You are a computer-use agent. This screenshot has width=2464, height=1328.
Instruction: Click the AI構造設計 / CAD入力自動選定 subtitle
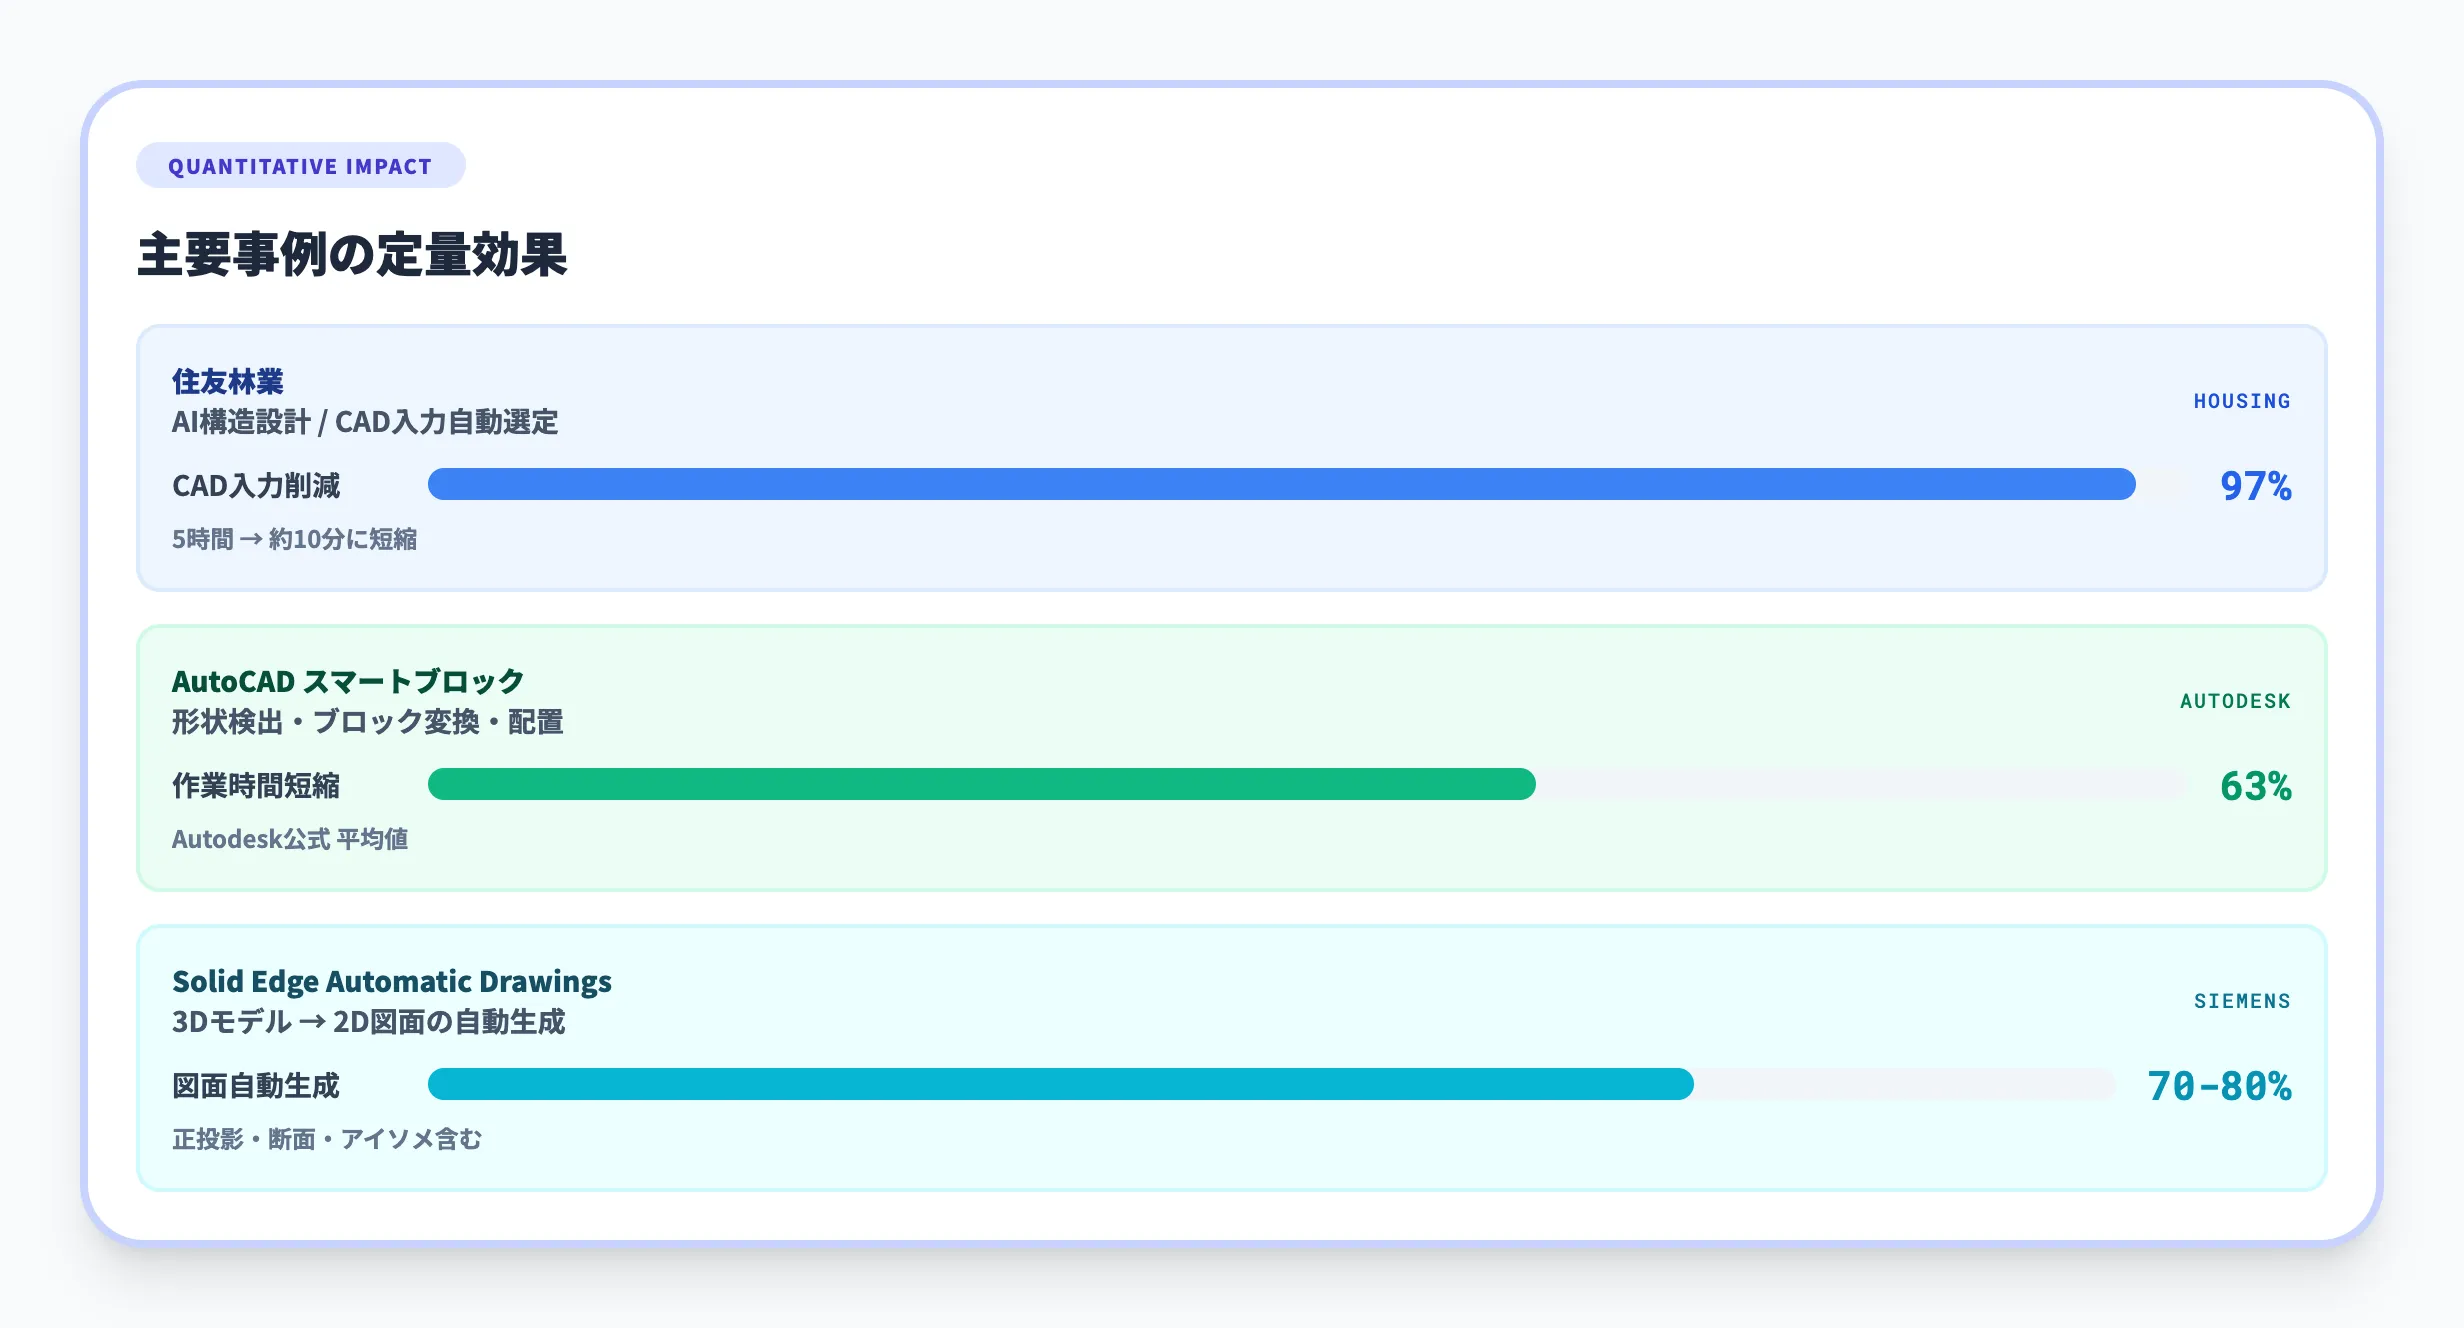pyautogui.click(x=365, y=422)
